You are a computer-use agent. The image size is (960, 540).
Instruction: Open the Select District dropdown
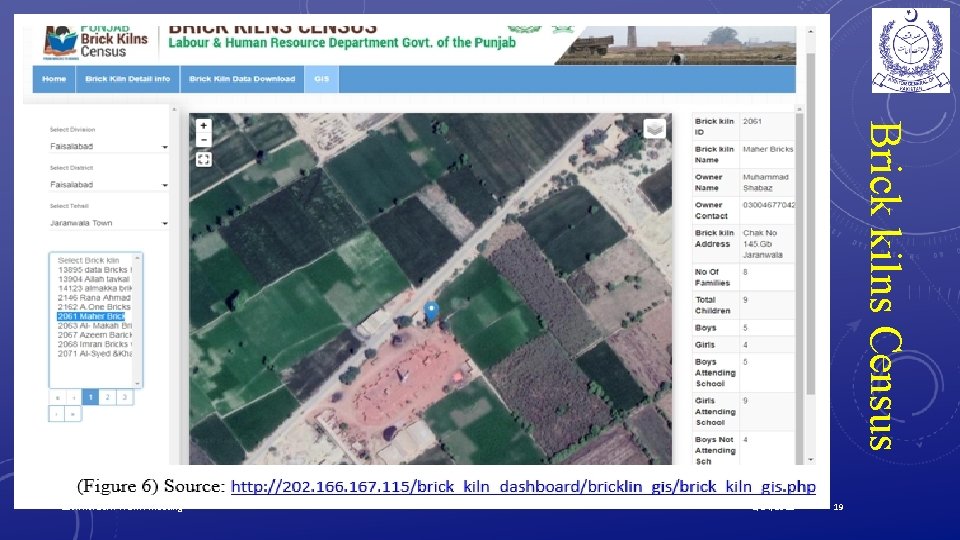tap(108, 184)
